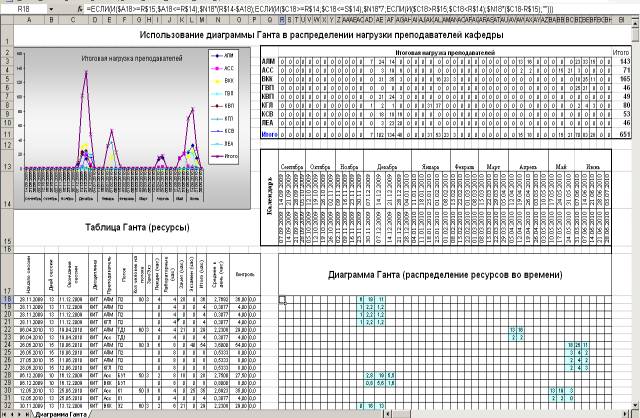The height and width of the screenshot is (418, 640).
Task: Click grand total value 651
Action: [x=624, y=134]
